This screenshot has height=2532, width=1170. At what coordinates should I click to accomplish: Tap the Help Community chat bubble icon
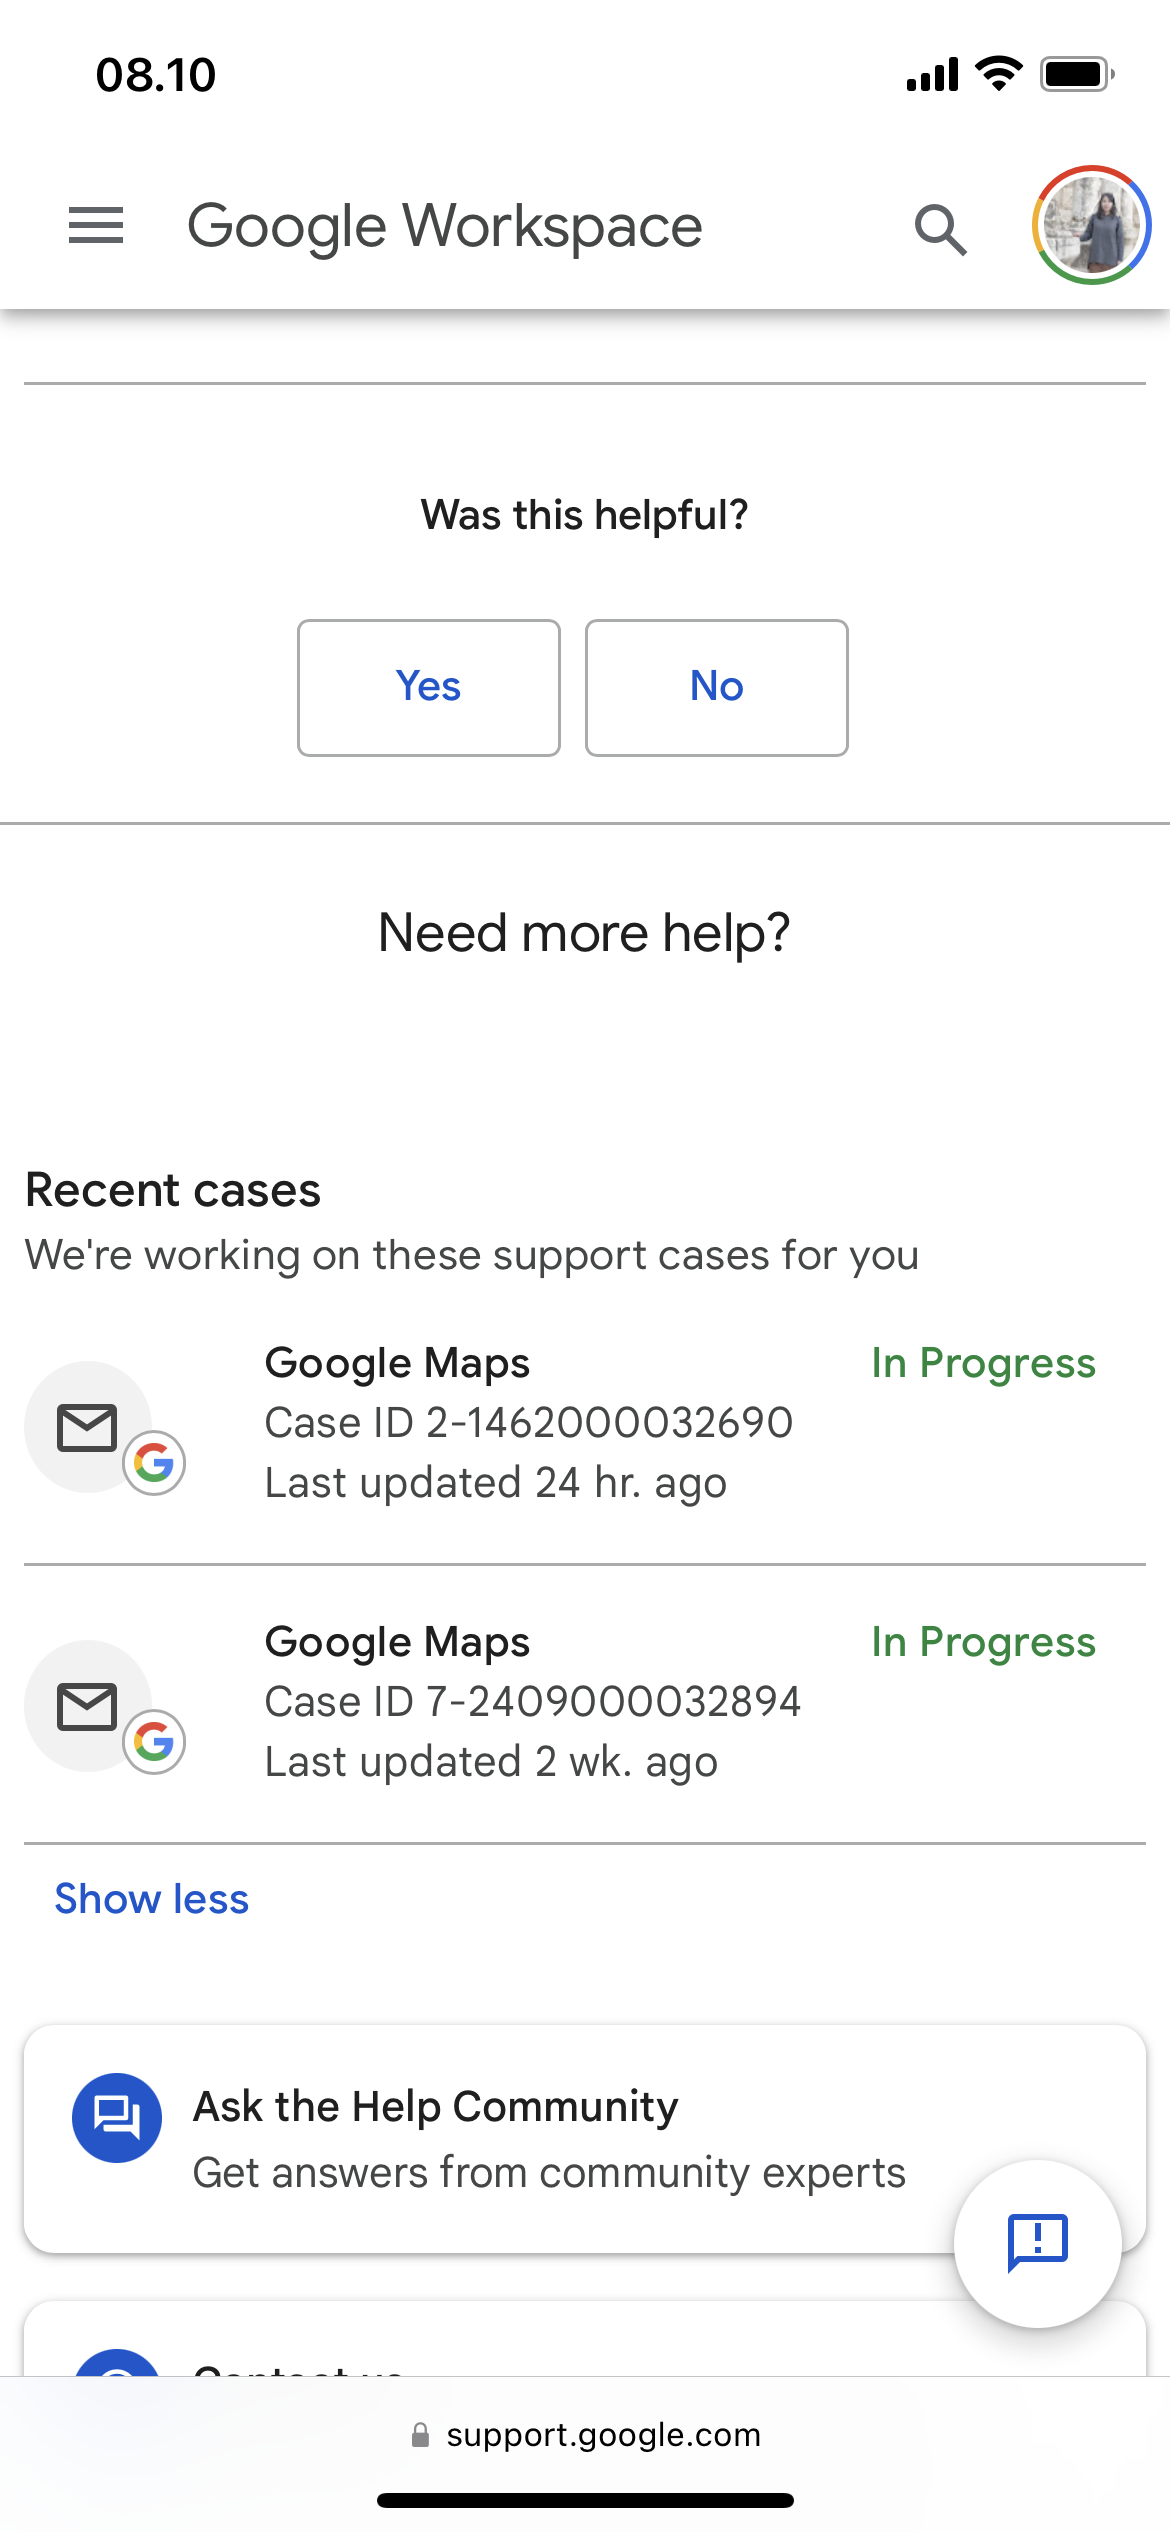117,2118
